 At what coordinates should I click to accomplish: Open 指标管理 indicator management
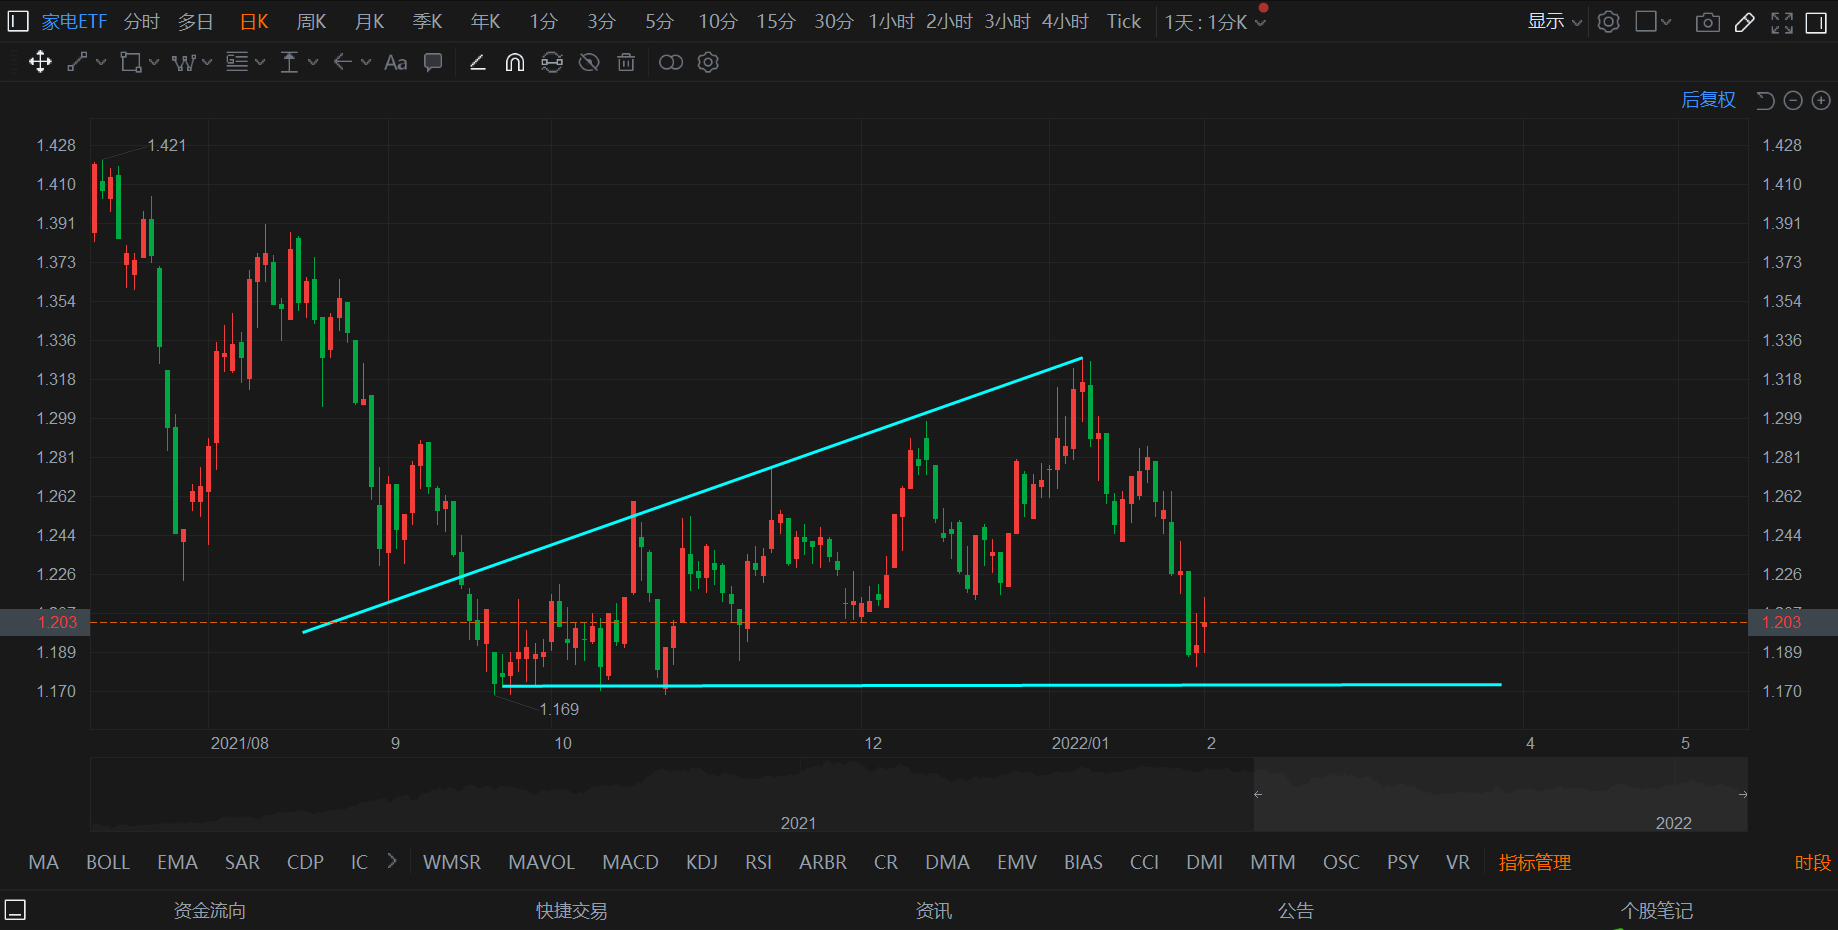[1535, 862]
